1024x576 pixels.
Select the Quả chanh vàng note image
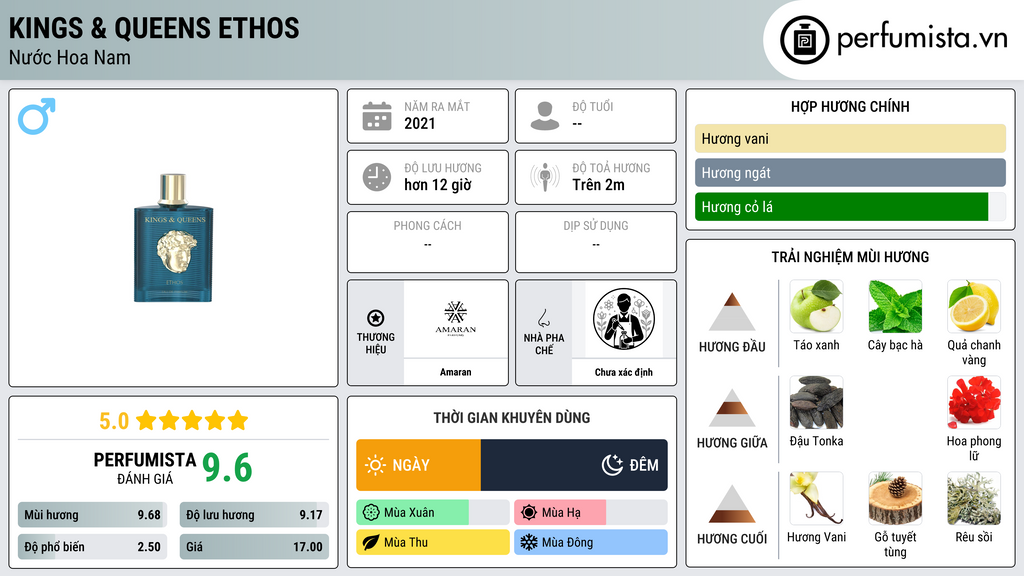point(974,306)
